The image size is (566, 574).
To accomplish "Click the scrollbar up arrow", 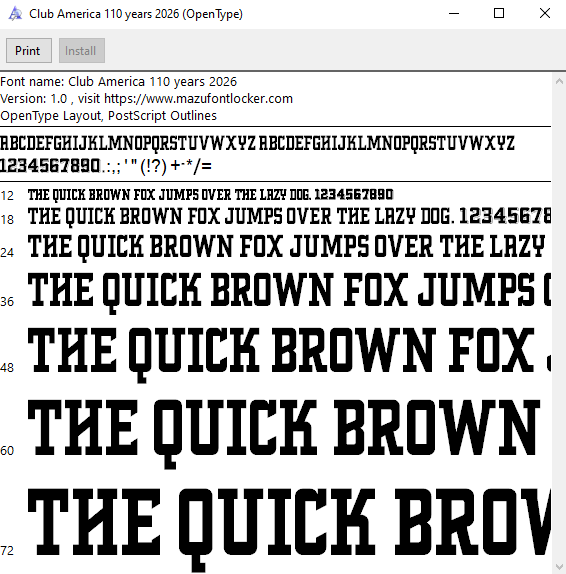I will pyautogui.click(x=559, y=82).
